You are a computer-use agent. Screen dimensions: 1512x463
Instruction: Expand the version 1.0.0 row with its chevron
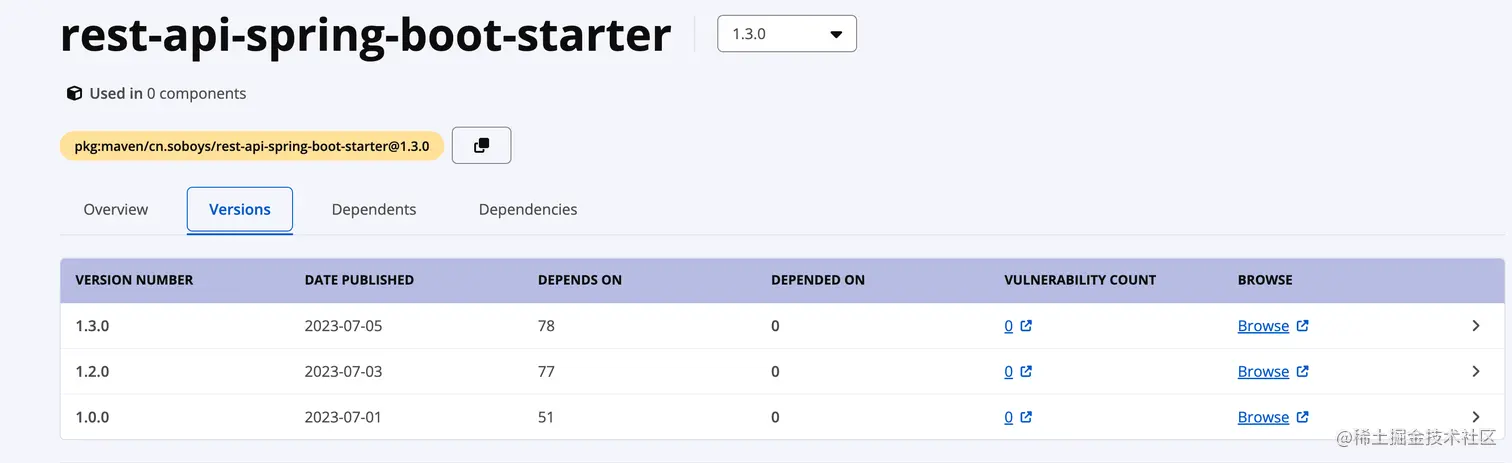pyautogui.click(x=1476, y=417)
